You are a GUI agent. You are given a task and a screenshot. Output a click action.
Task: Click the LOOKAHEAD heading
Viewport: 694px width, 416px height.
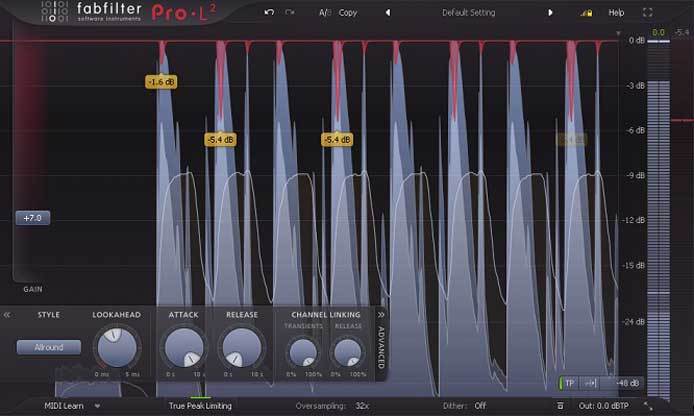116,315
